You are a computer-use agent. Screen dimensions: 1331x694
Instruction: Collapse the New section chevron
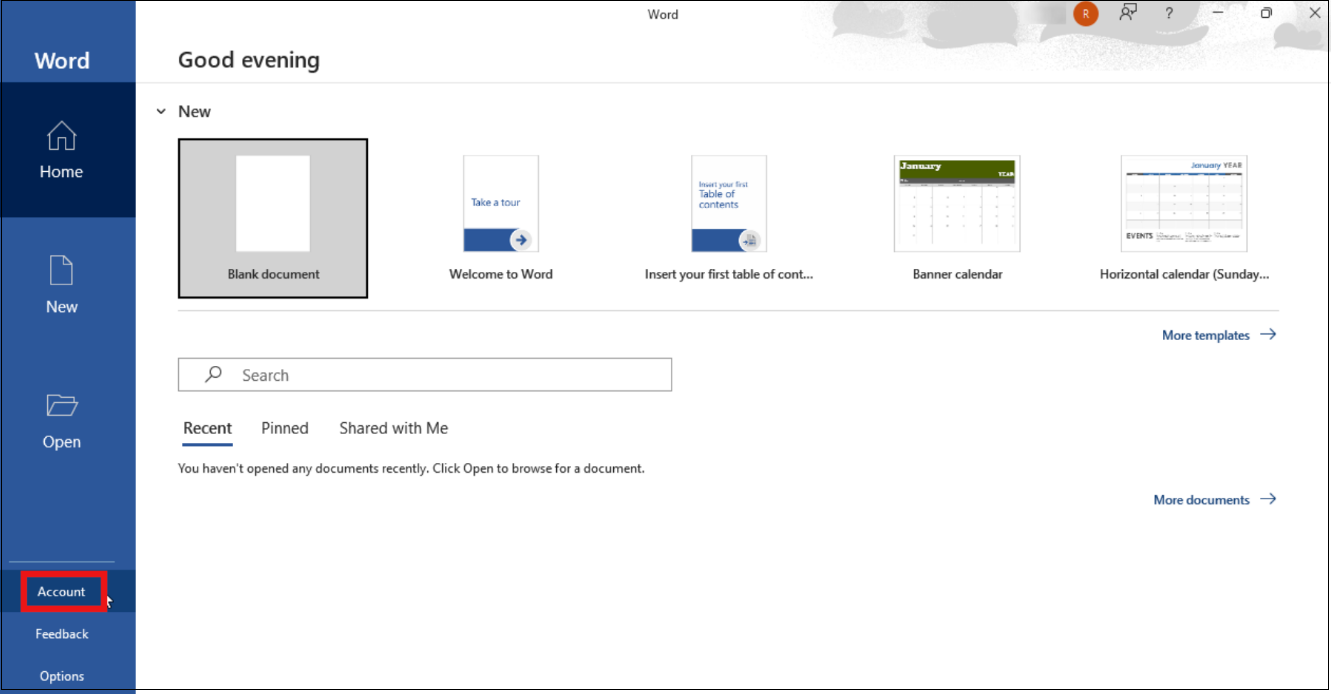(x=161, y=112)
